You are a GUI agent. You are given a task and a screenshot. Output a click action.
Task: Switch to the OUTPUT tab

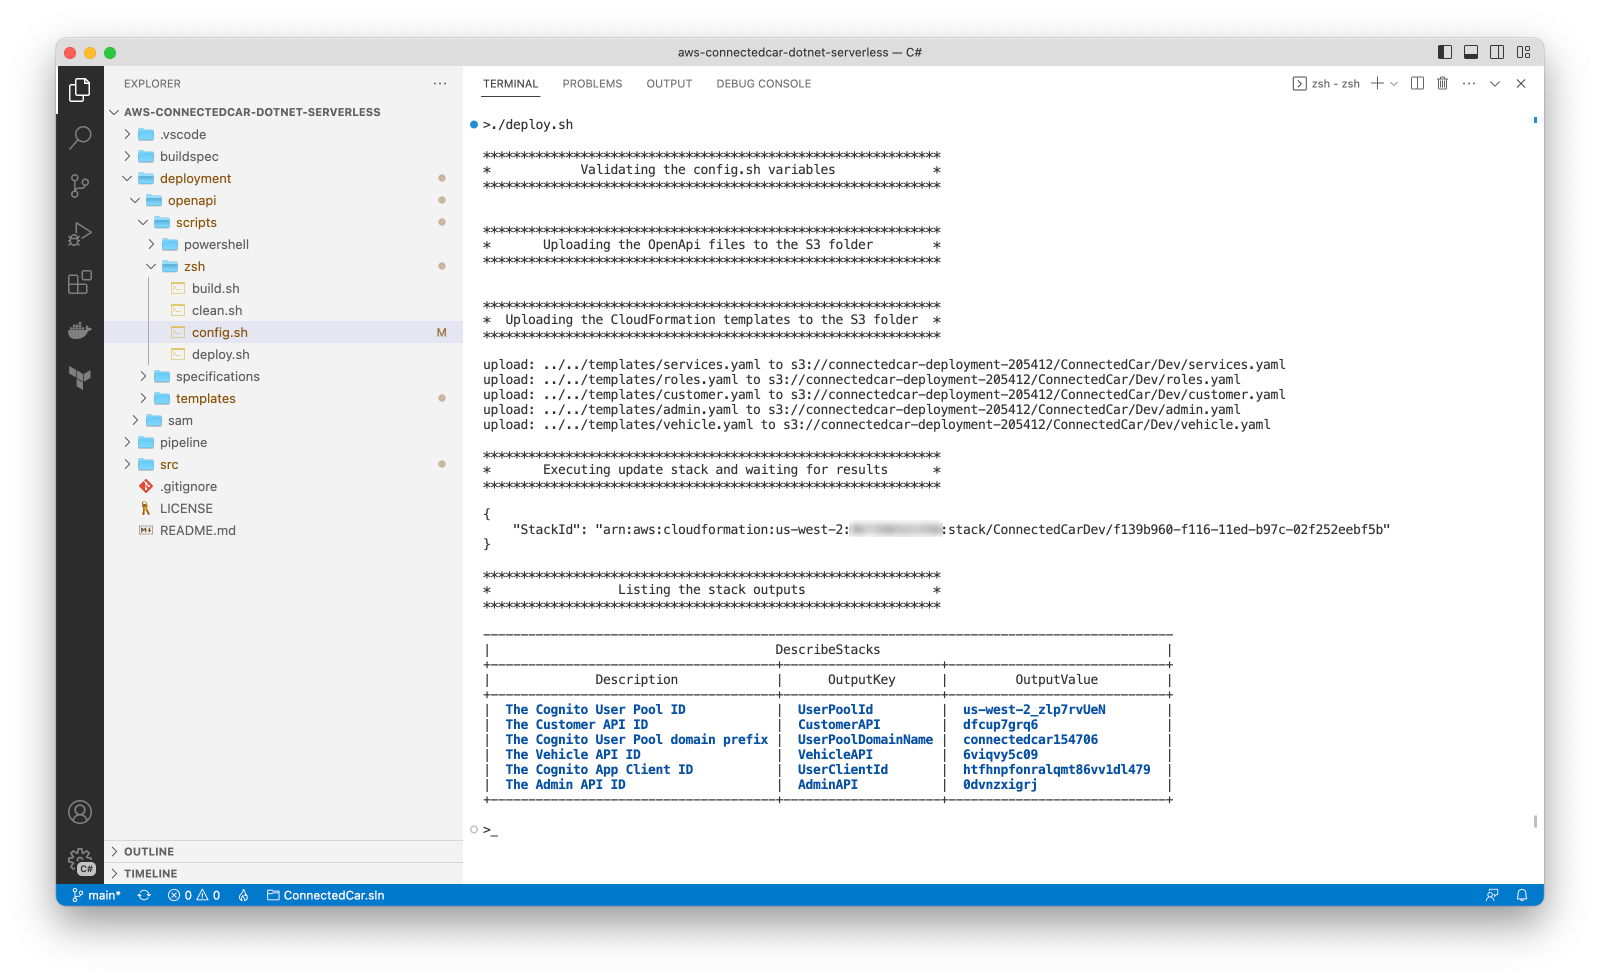pos(669,84)
